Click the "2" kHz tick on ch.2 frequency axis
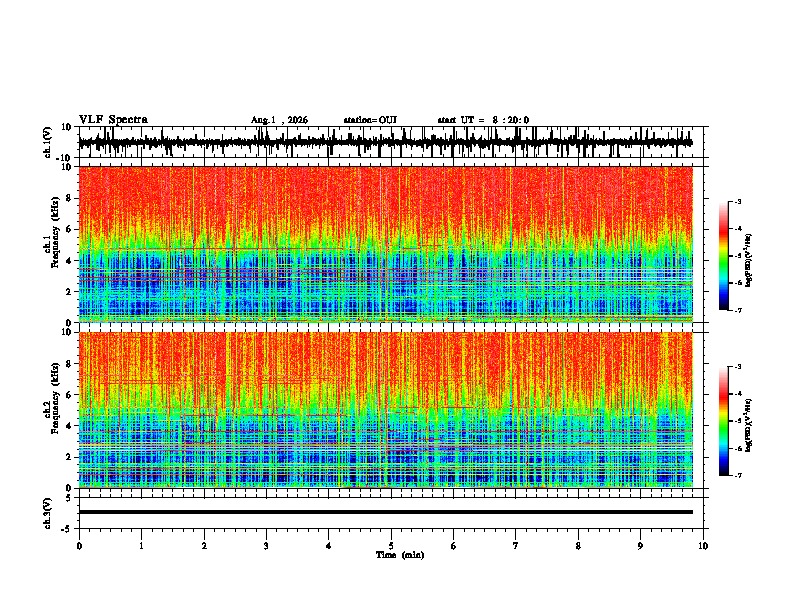This screenshot has width=792, height=612. 69,457
